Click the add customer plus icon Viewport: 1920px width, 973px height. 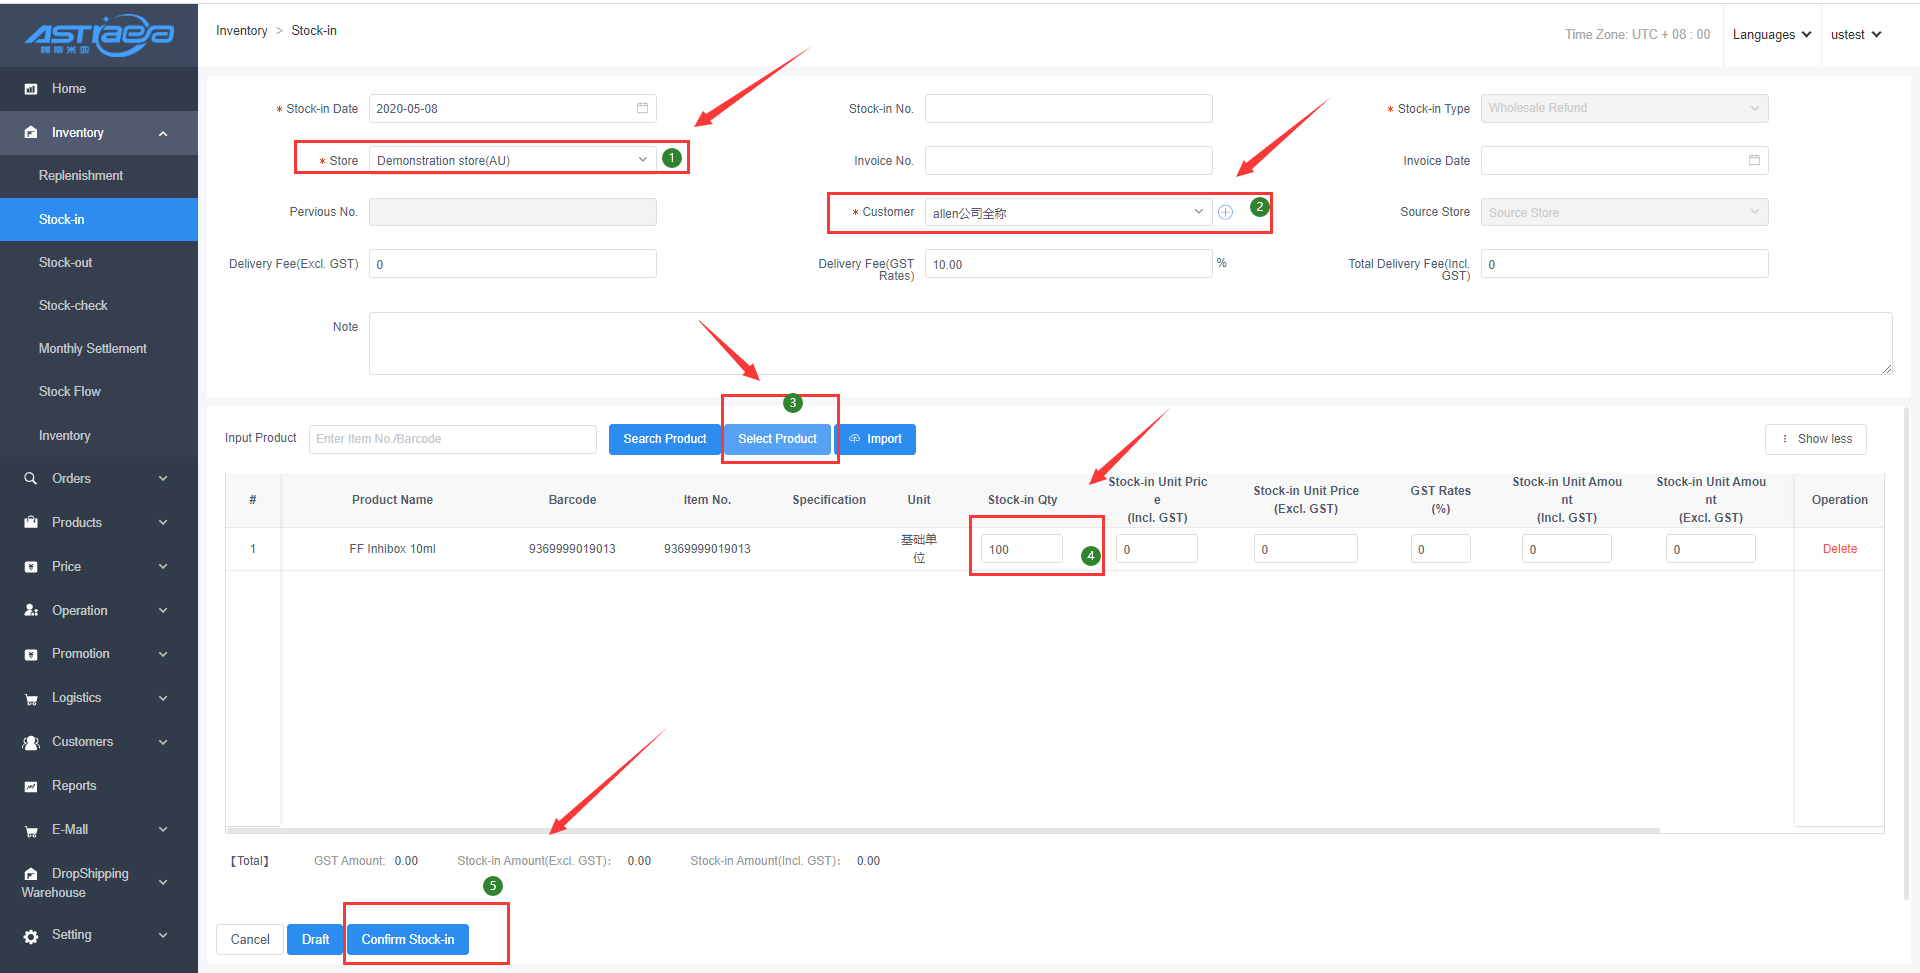[x=1225, y=212]
